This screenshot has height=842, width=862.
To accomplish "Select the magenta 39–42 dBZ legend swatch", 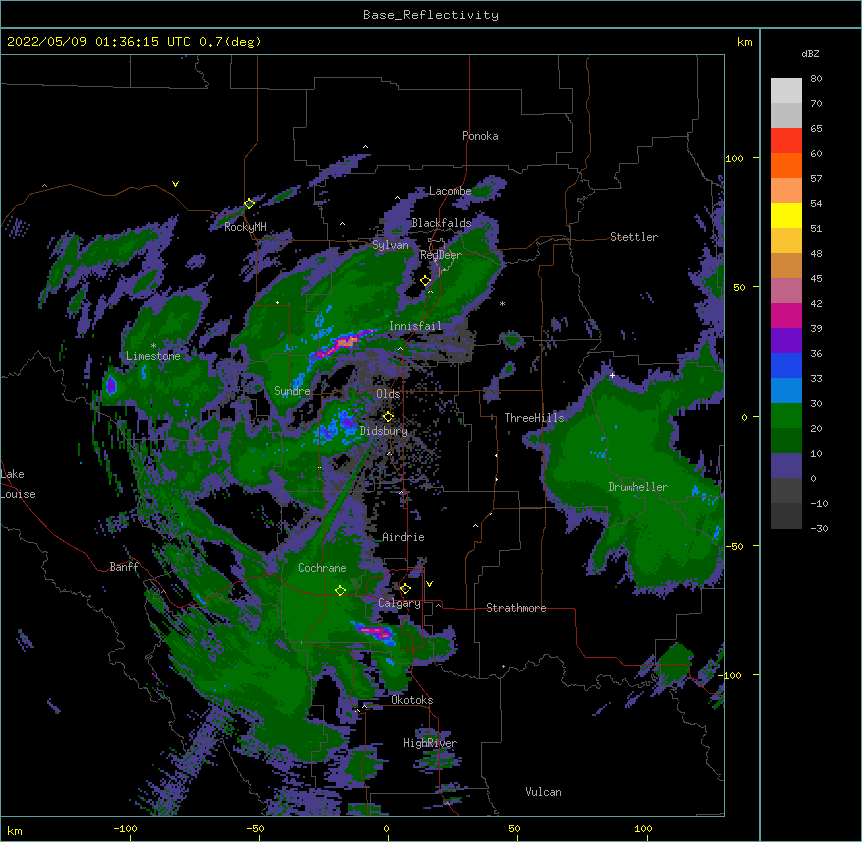I will 786,315.
